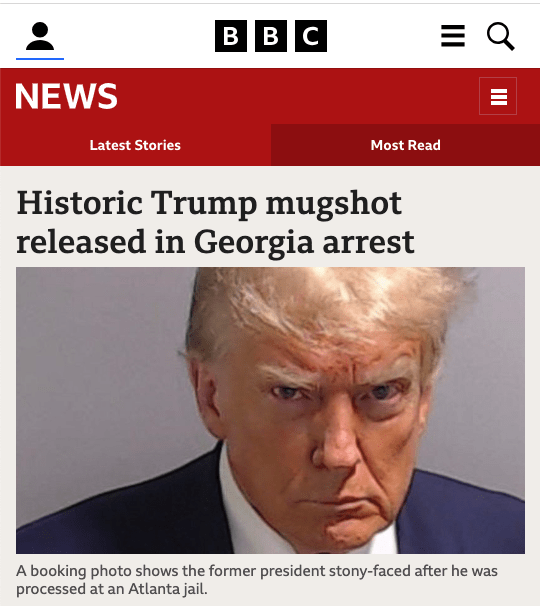Click the word Georgia in headline
Viewport: 540px width, 606px height.
pos(254,243)
